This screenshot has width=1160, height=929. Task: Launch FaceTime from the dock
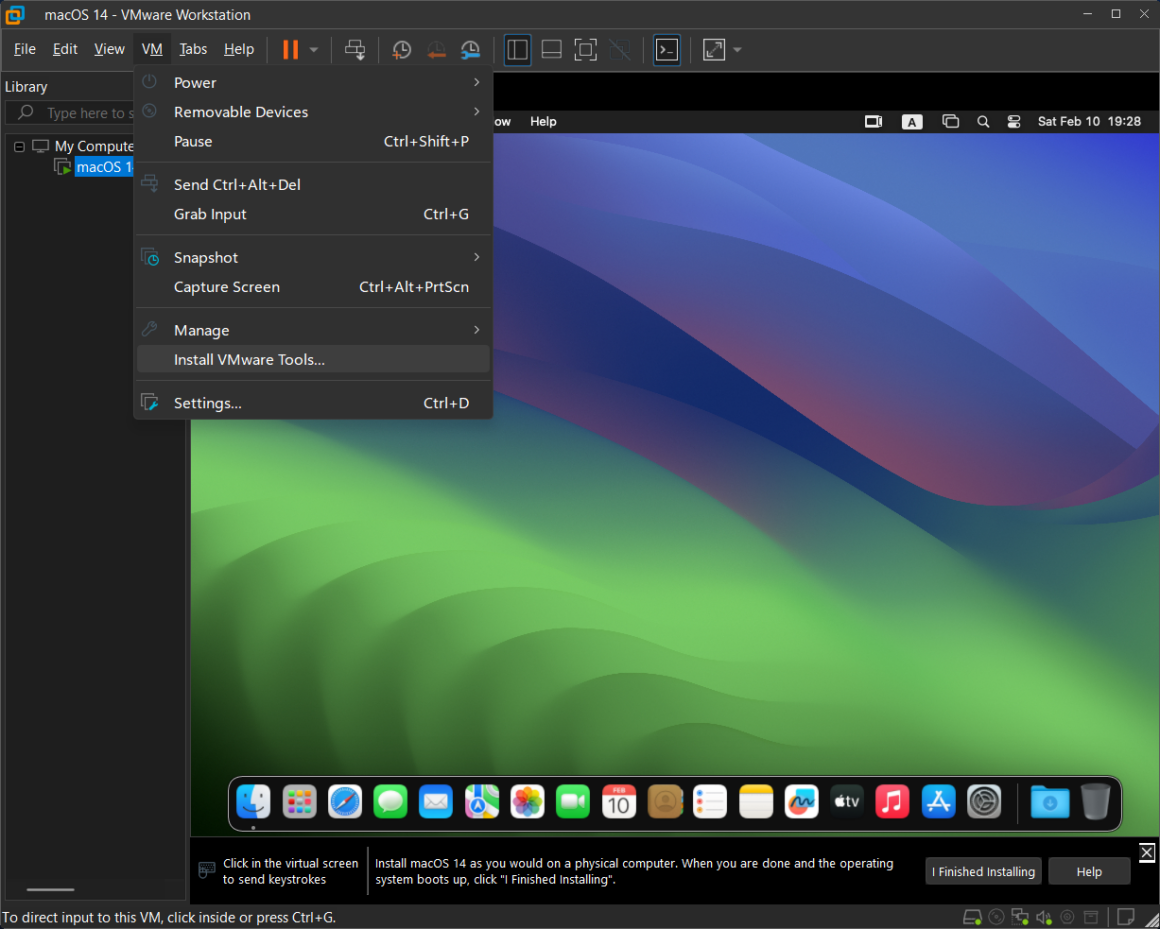click(x=573, y=802)
